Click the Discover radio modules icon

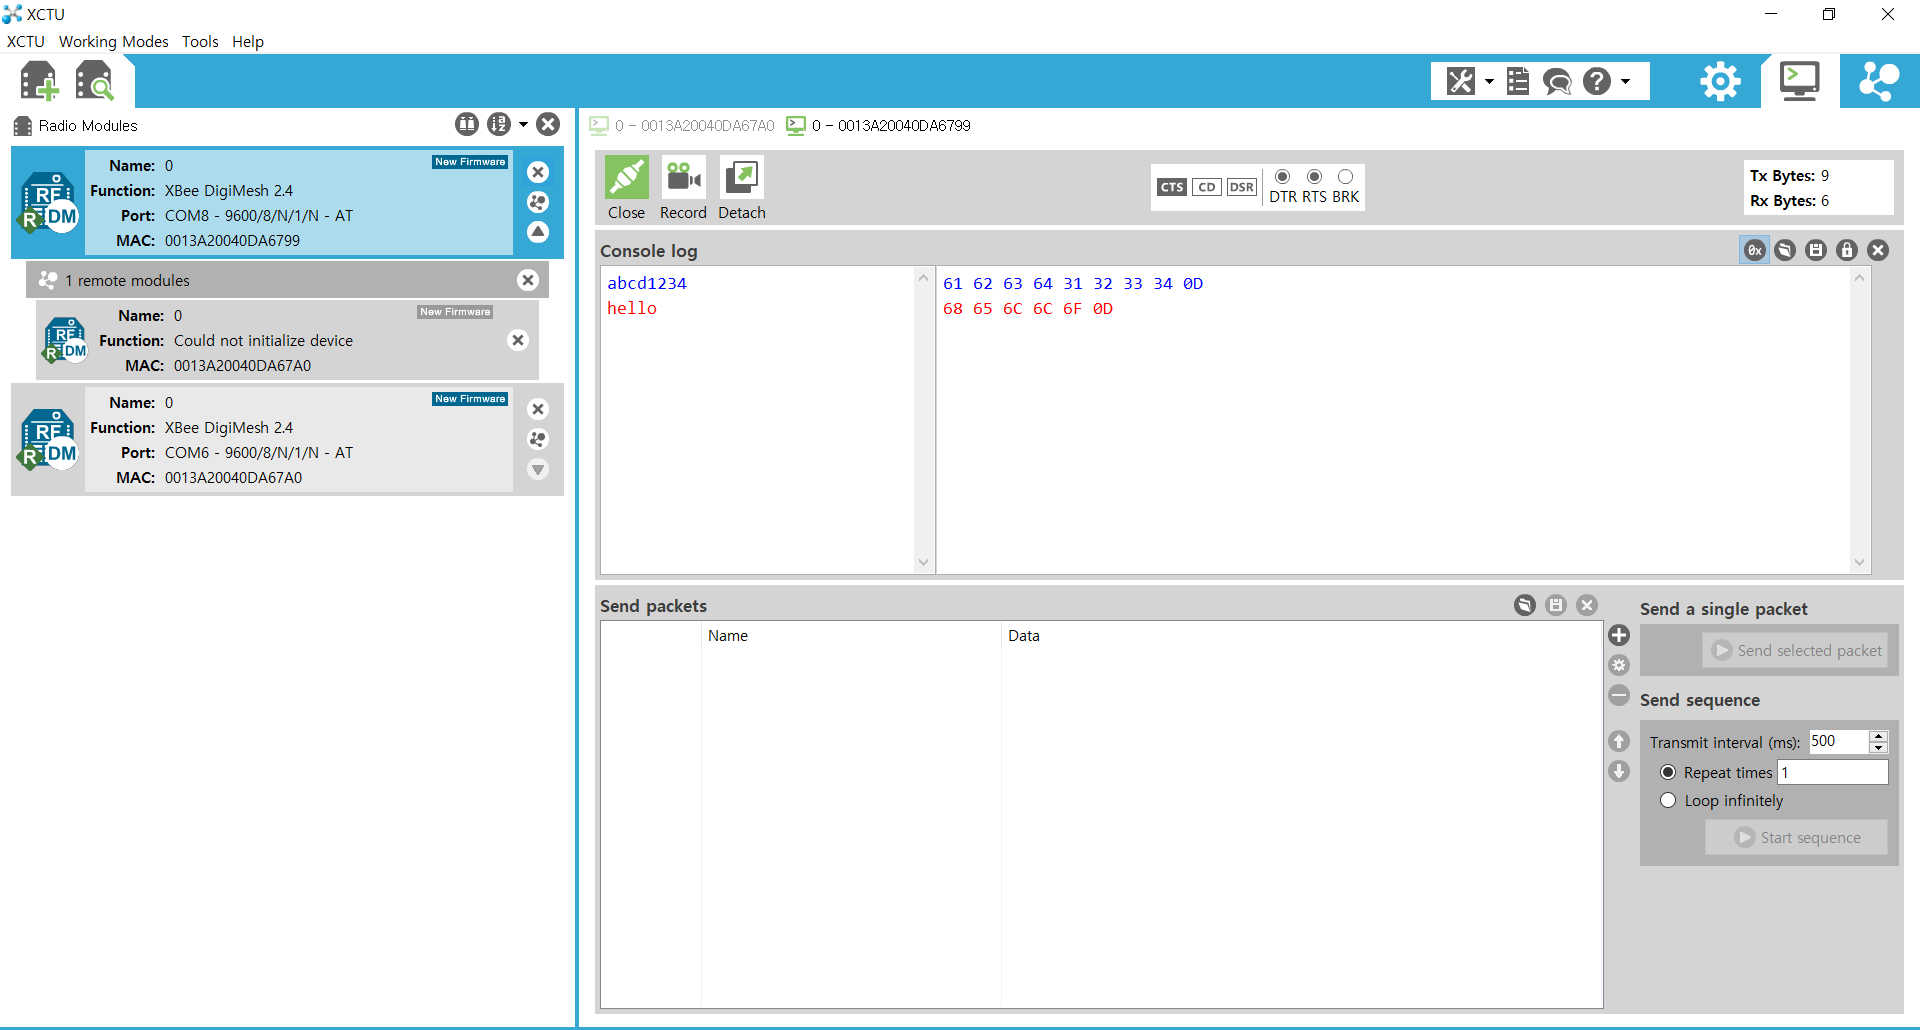[95, 81]
